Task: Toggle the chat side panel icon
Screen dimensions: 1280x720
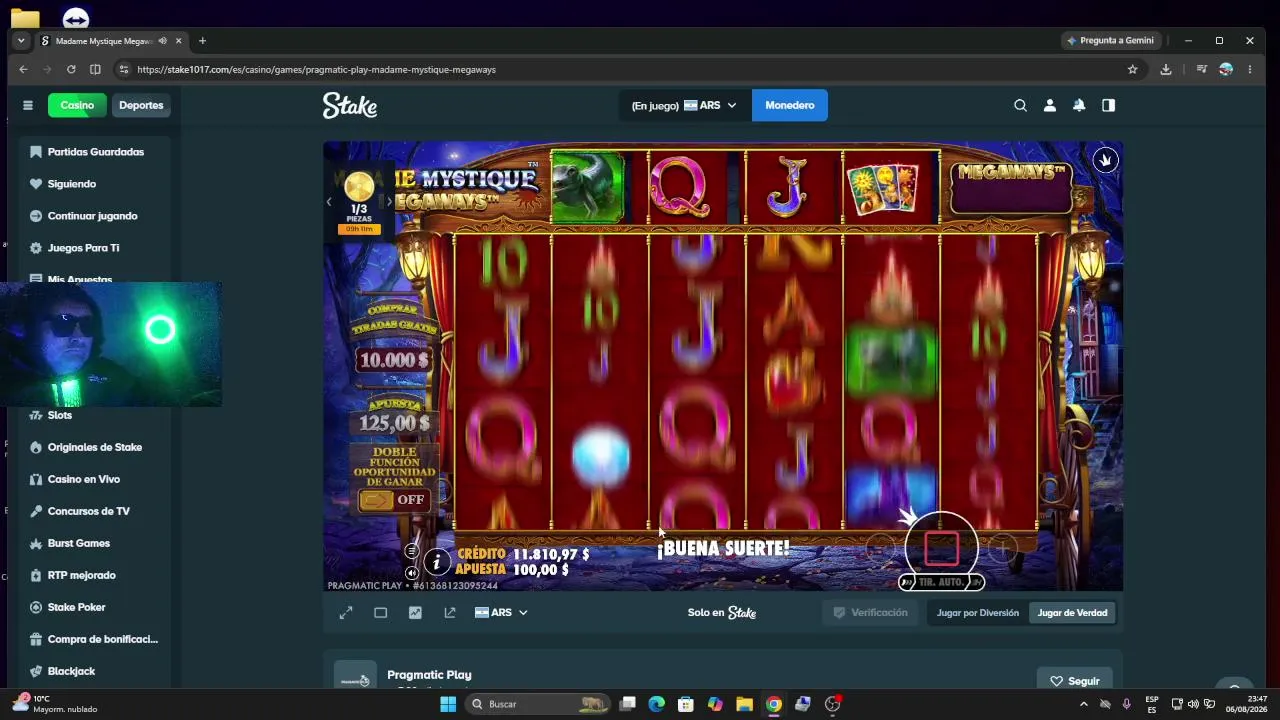Action: pos(1108,105)
